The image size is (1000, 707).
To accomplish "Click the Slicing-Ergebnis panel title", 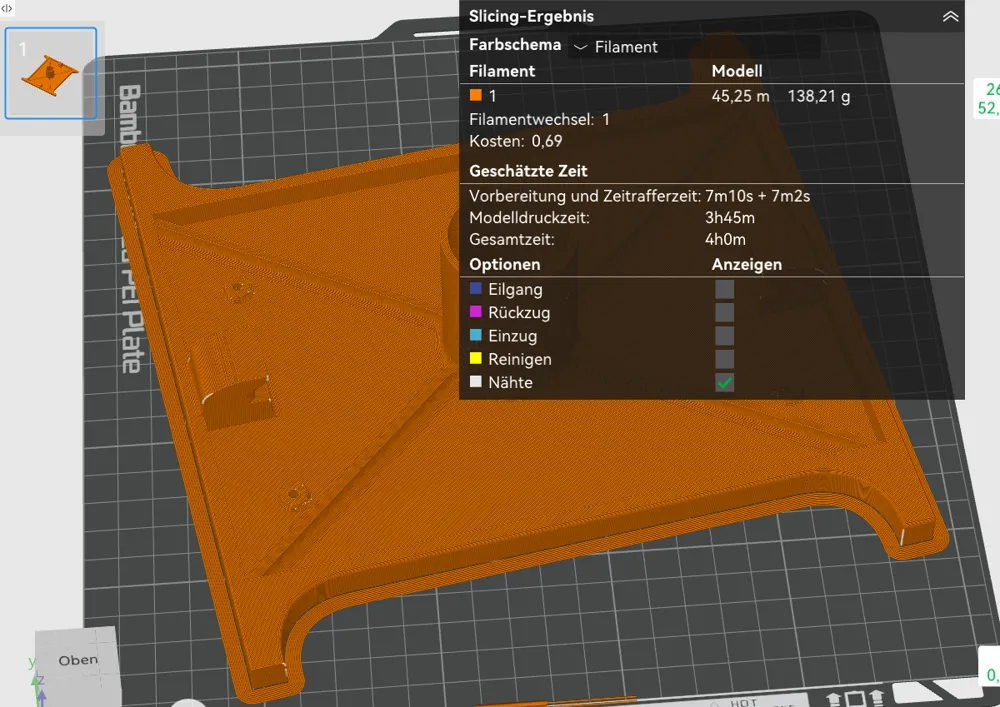I will click(531, 17).
